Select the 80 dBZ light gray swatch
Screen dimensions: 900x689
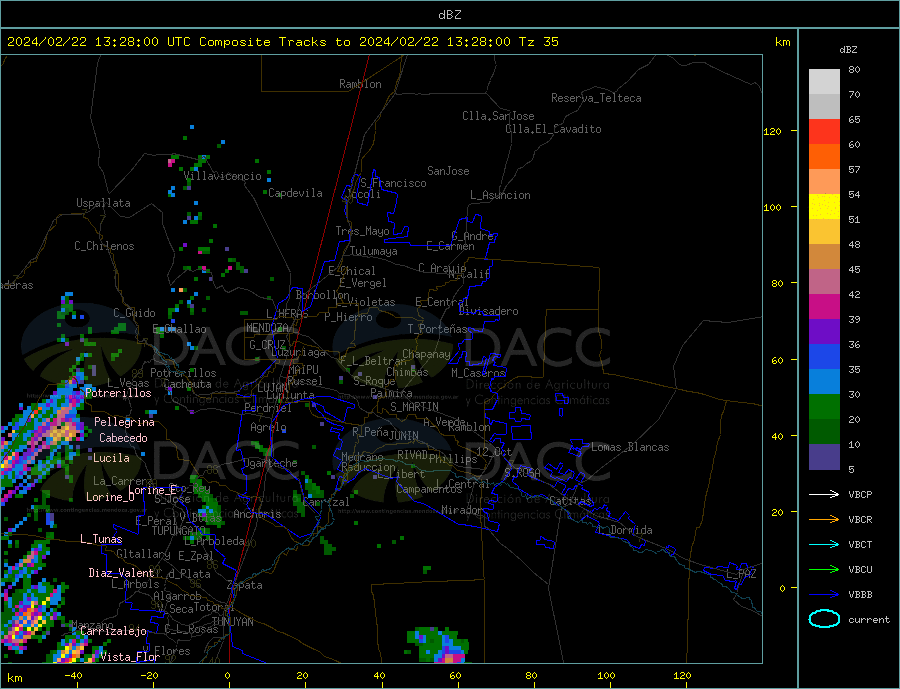824,82
